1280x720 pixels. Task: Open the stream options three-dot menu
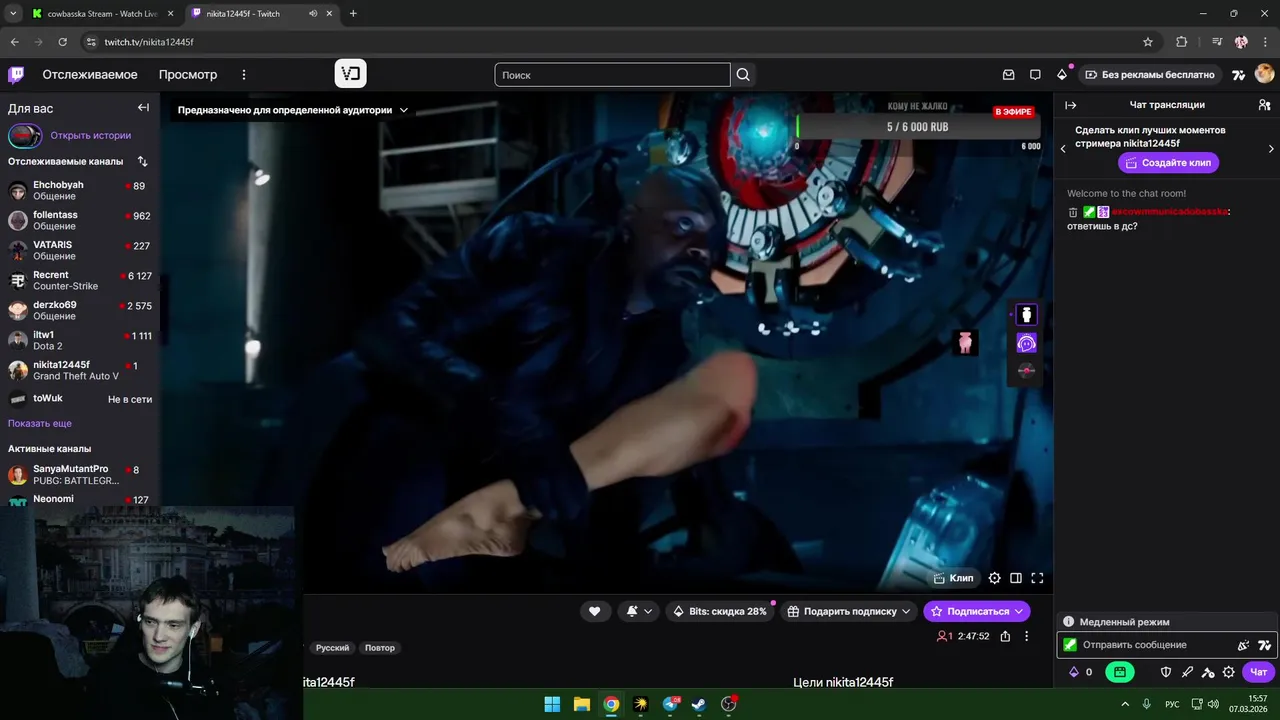1026,636
